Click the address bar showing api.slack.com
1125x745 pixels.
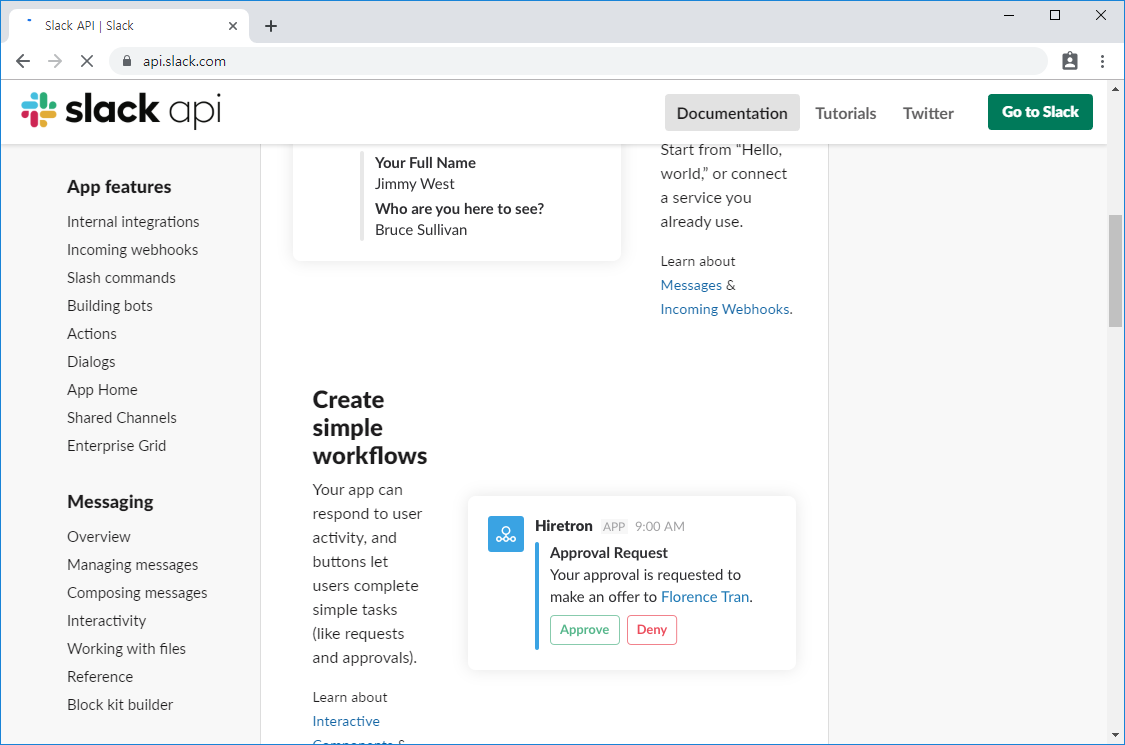click(578, 61)
